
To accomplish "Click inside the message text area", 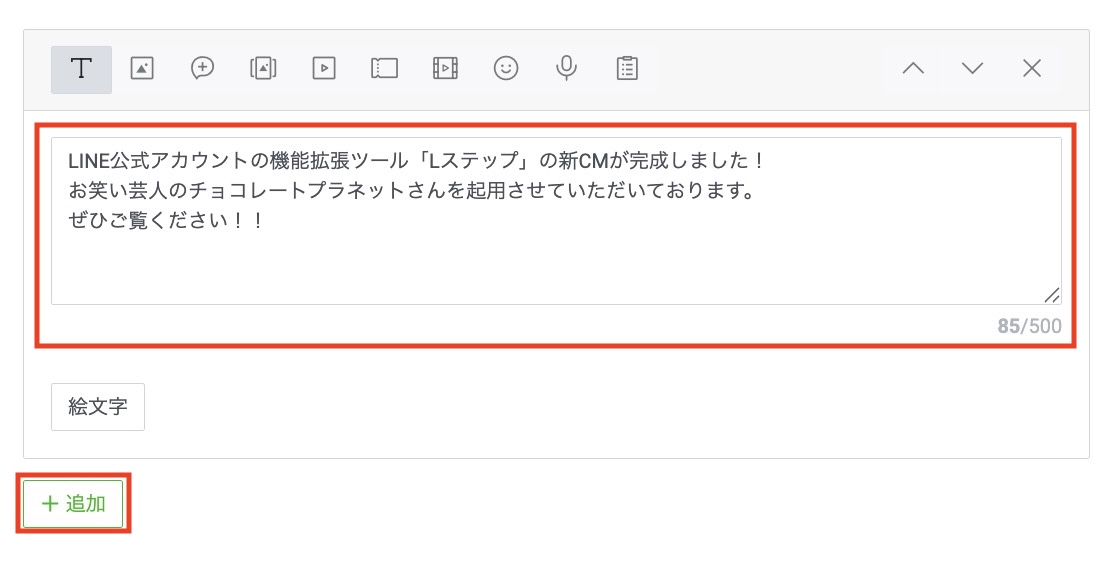I will pos(556,221).
